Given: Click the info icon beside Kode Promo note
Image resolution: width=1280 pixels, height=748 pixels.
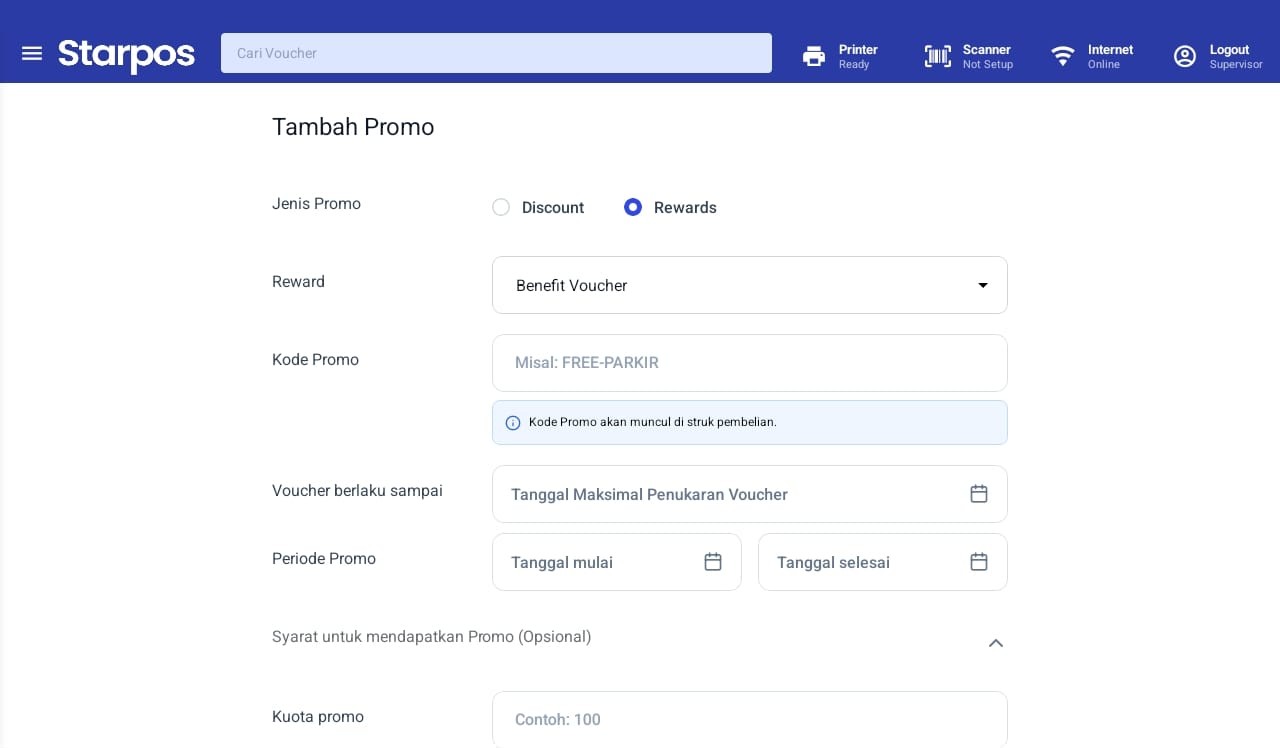Looking at the screenshot, I should point(513,423).
